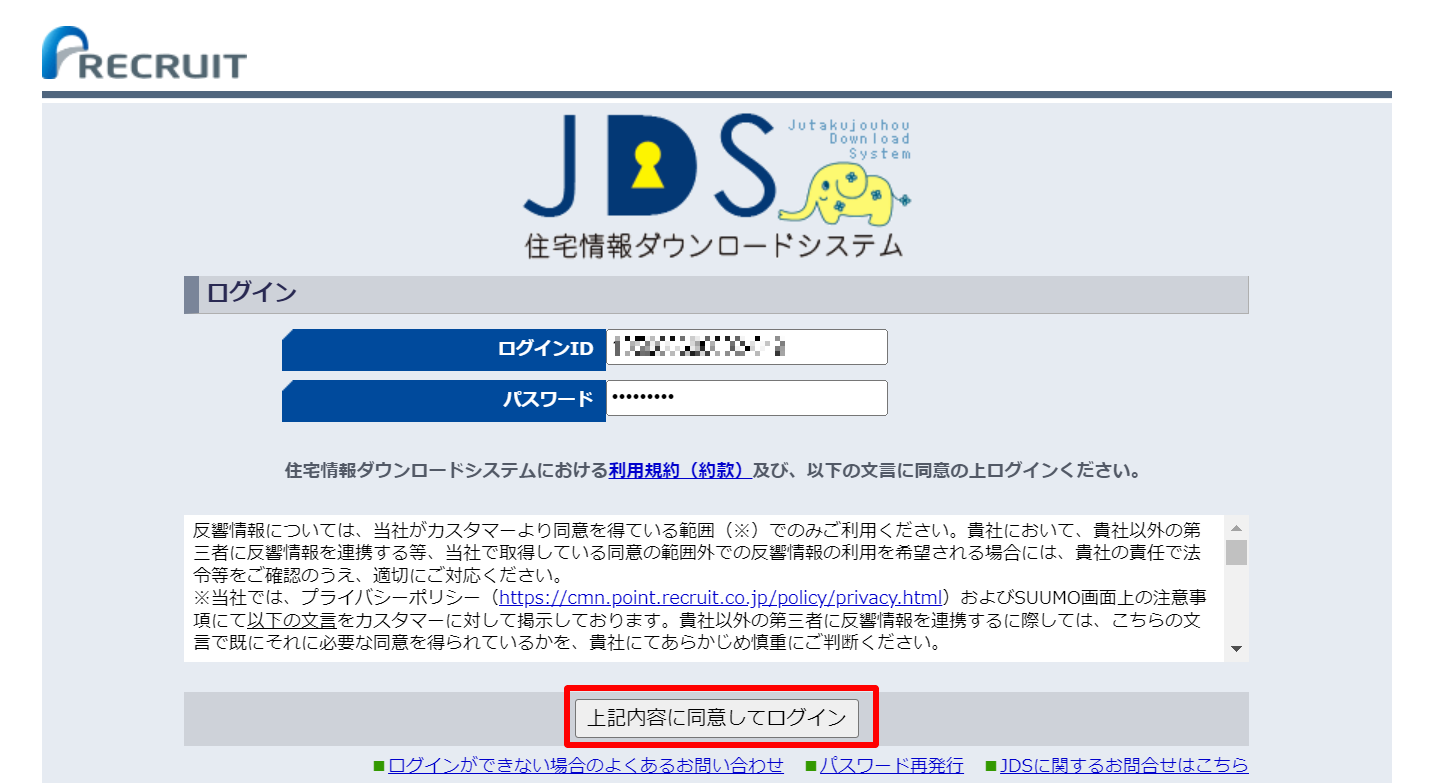The width and height of the screenshot is (1434, 783).
Task: Click the terms box scroll down arrow
Action: coord(1237,650)
